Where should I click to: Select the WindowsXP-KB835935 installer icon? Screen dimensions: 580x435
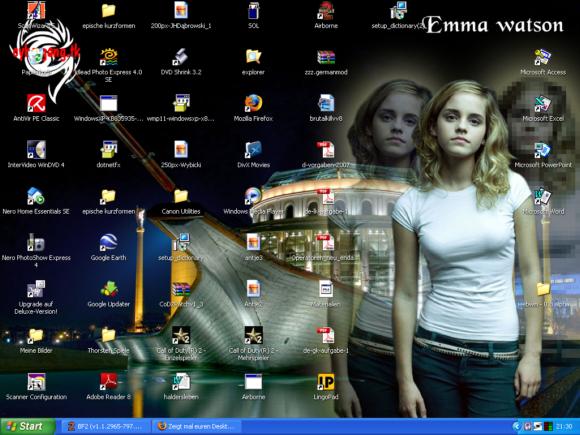(108, 103)
